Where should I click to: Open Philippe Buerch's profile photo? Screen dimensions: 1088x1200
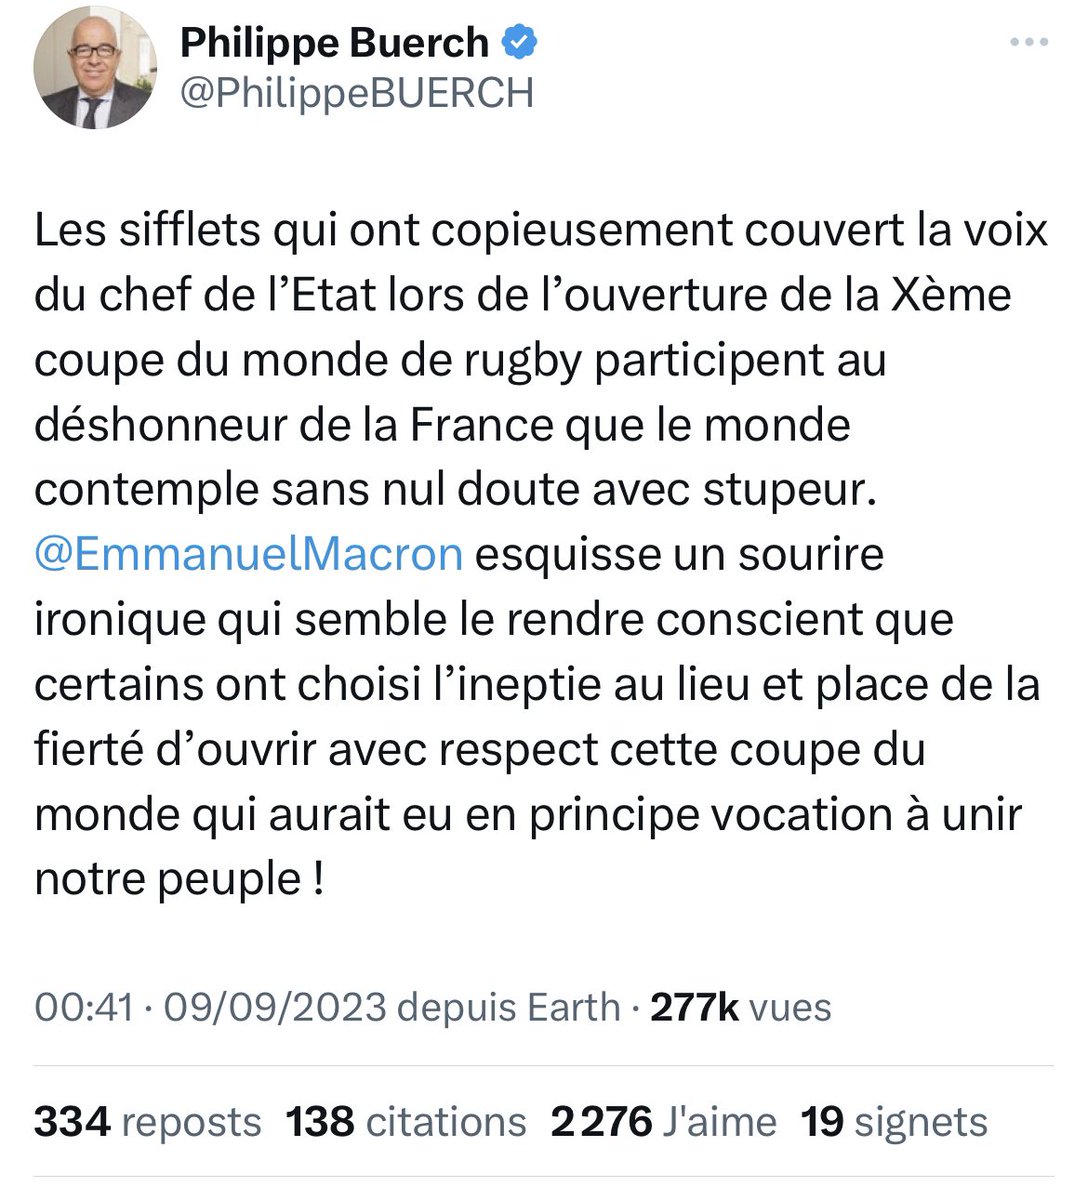(95, 70)
